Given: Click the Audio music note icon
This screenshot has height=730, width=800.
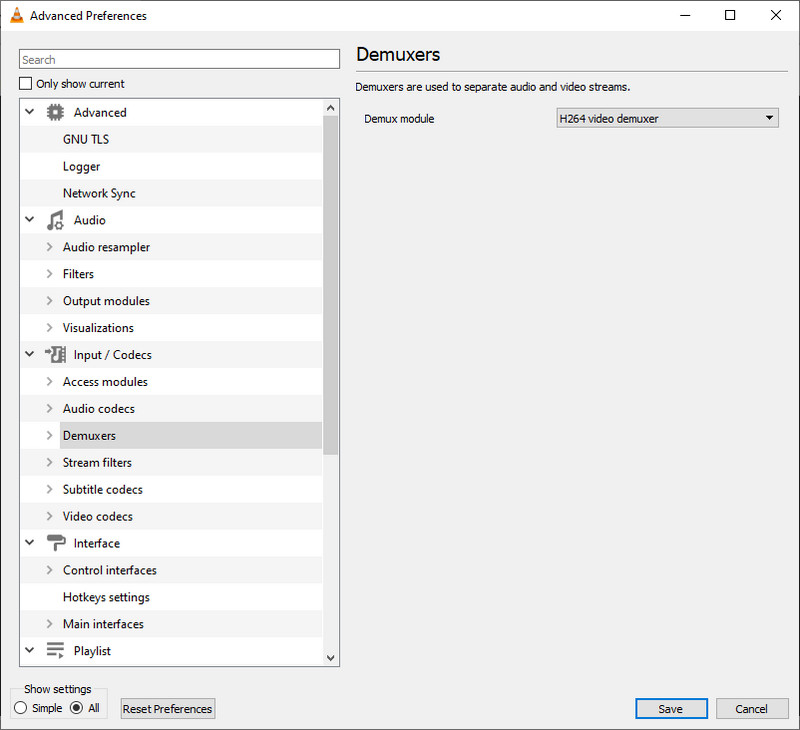Looking at the screenshot, I should click(x=55, y=220).
